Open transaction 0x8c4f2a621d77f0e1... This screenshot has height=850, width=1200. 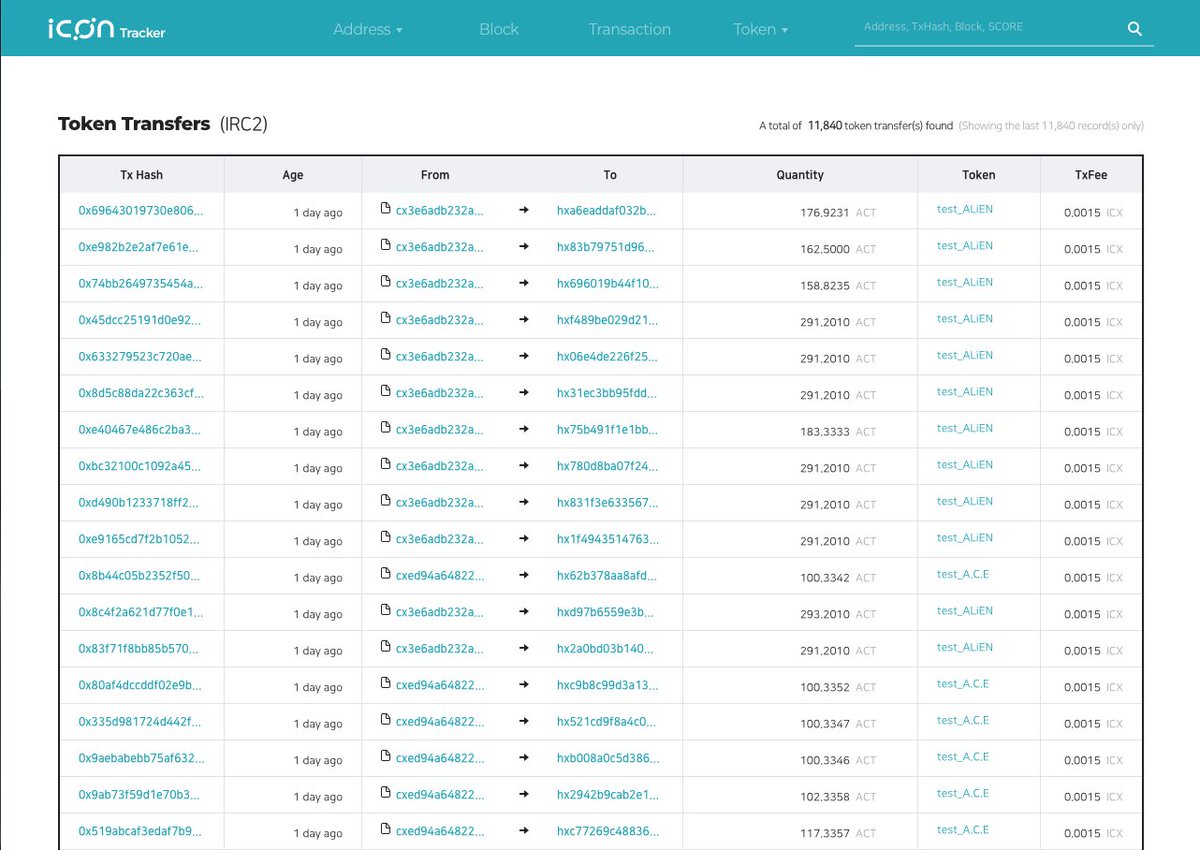(x=139, y=612)
